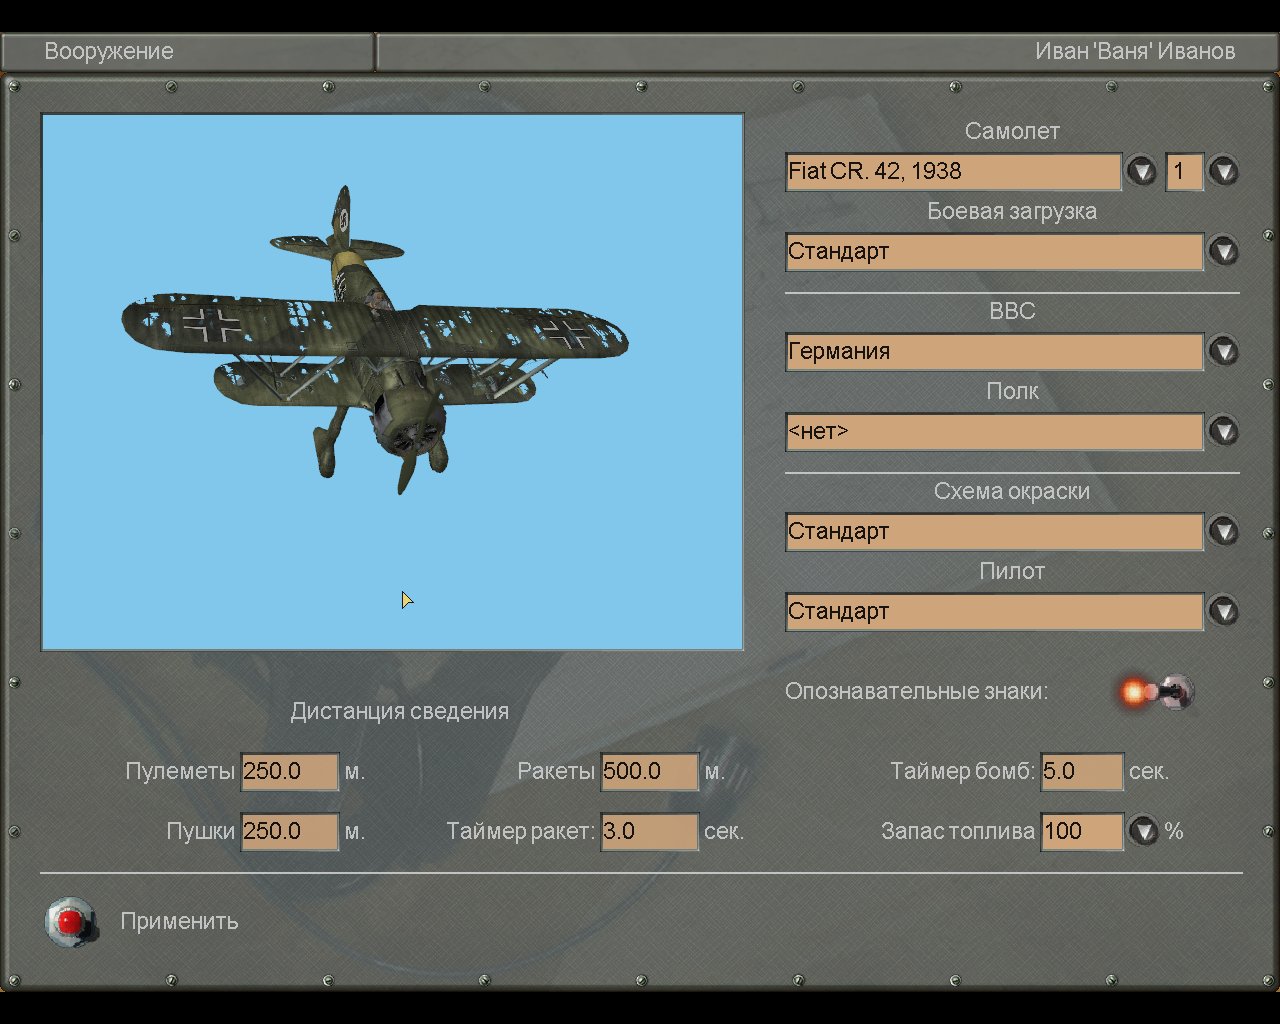
Task: Open the Запас топлива percent dropdown
Action: [1143, 831]
